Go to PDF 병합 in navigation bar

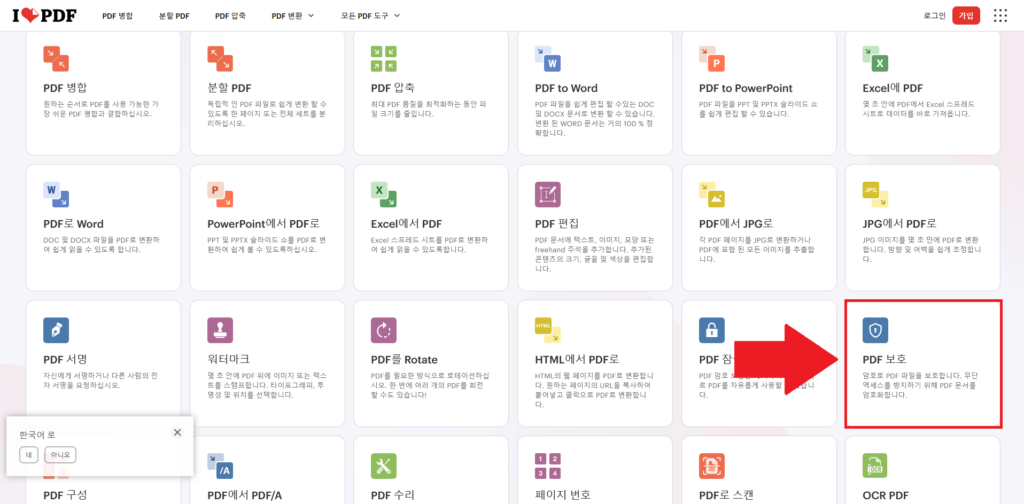[118, 16]
